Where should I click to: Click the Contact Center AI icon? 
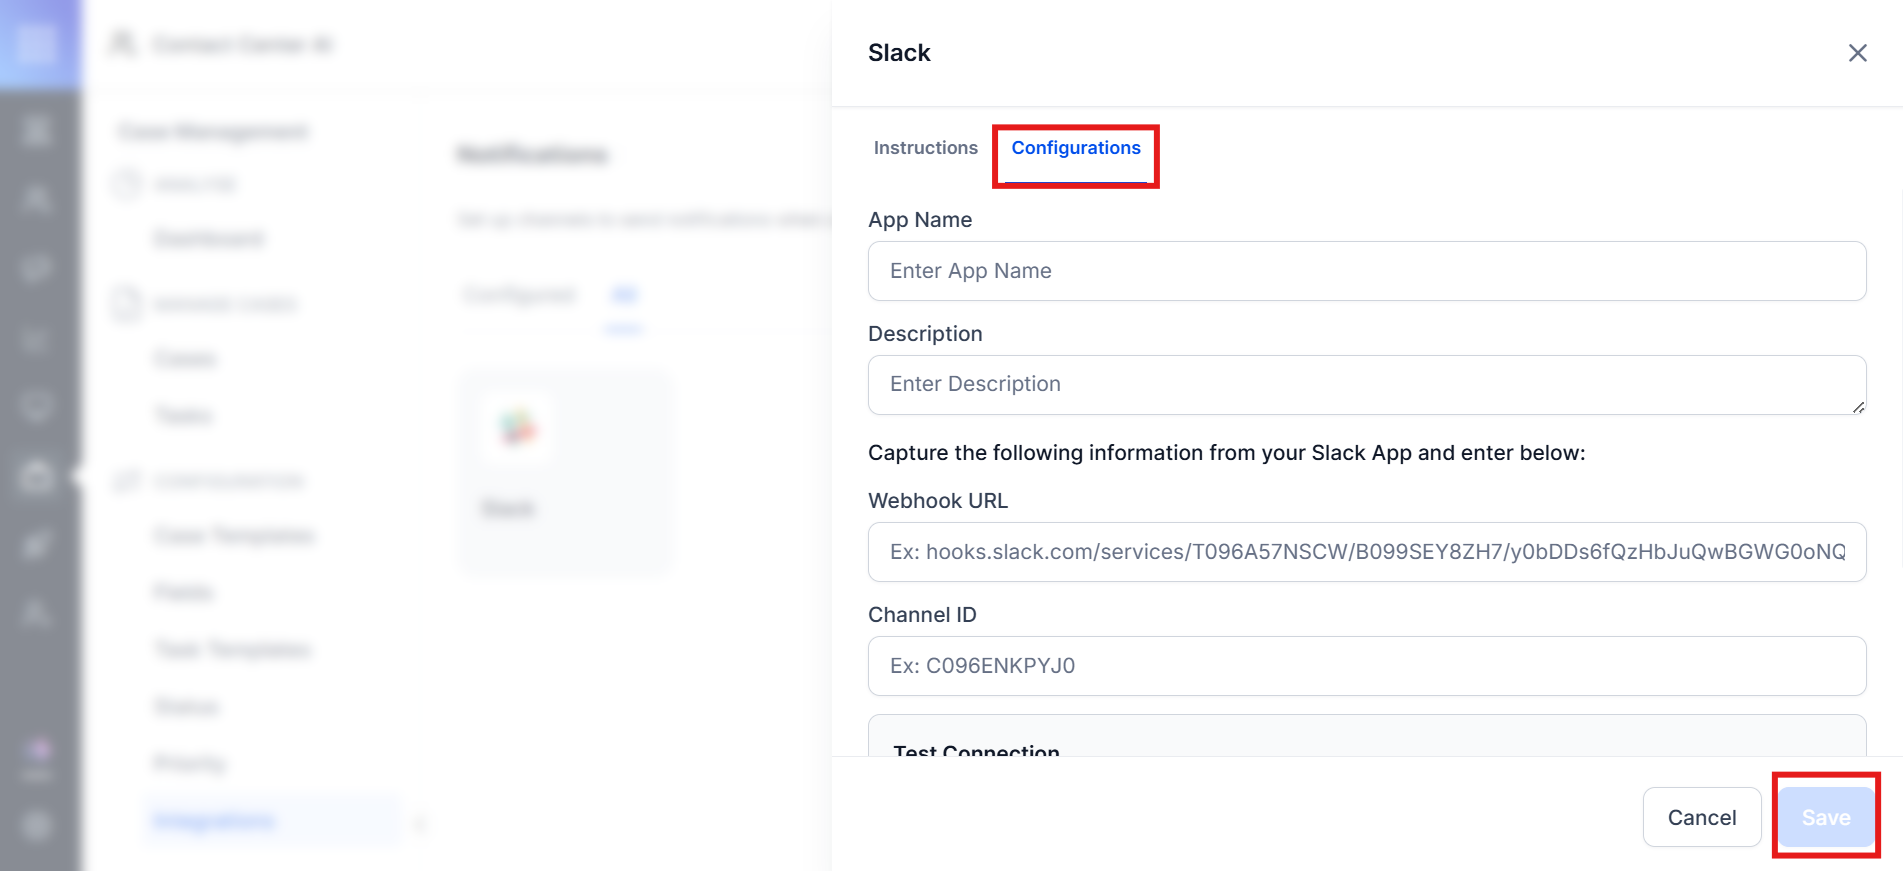pyautogui.click(x=123, y=43)
